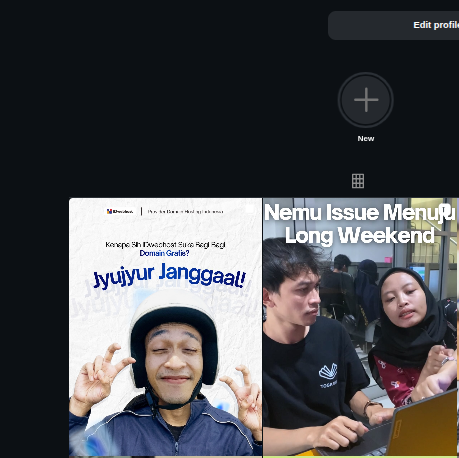Click the Nemu Issue Menuju title text
The height and width of the screenshot is (458, 459).
point(359,213)
